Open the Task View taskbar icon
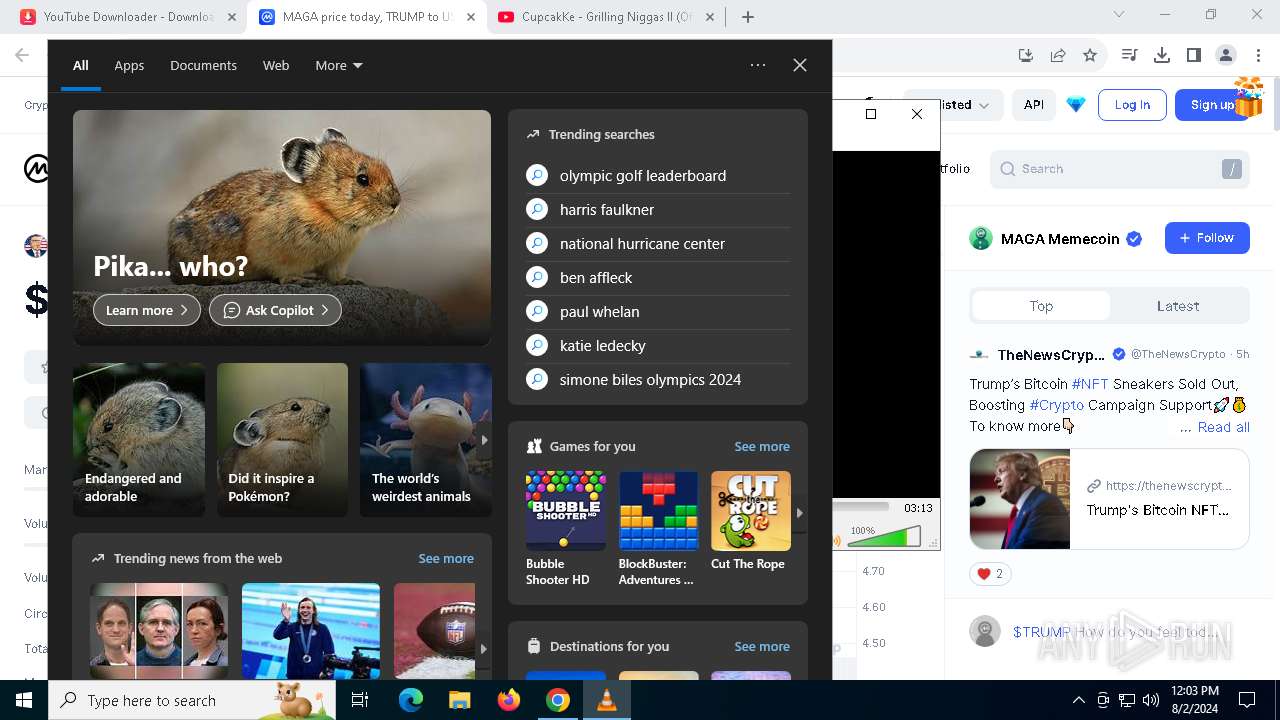The width and height of the screenshot is (1280, 720). (x=360, y=700)
